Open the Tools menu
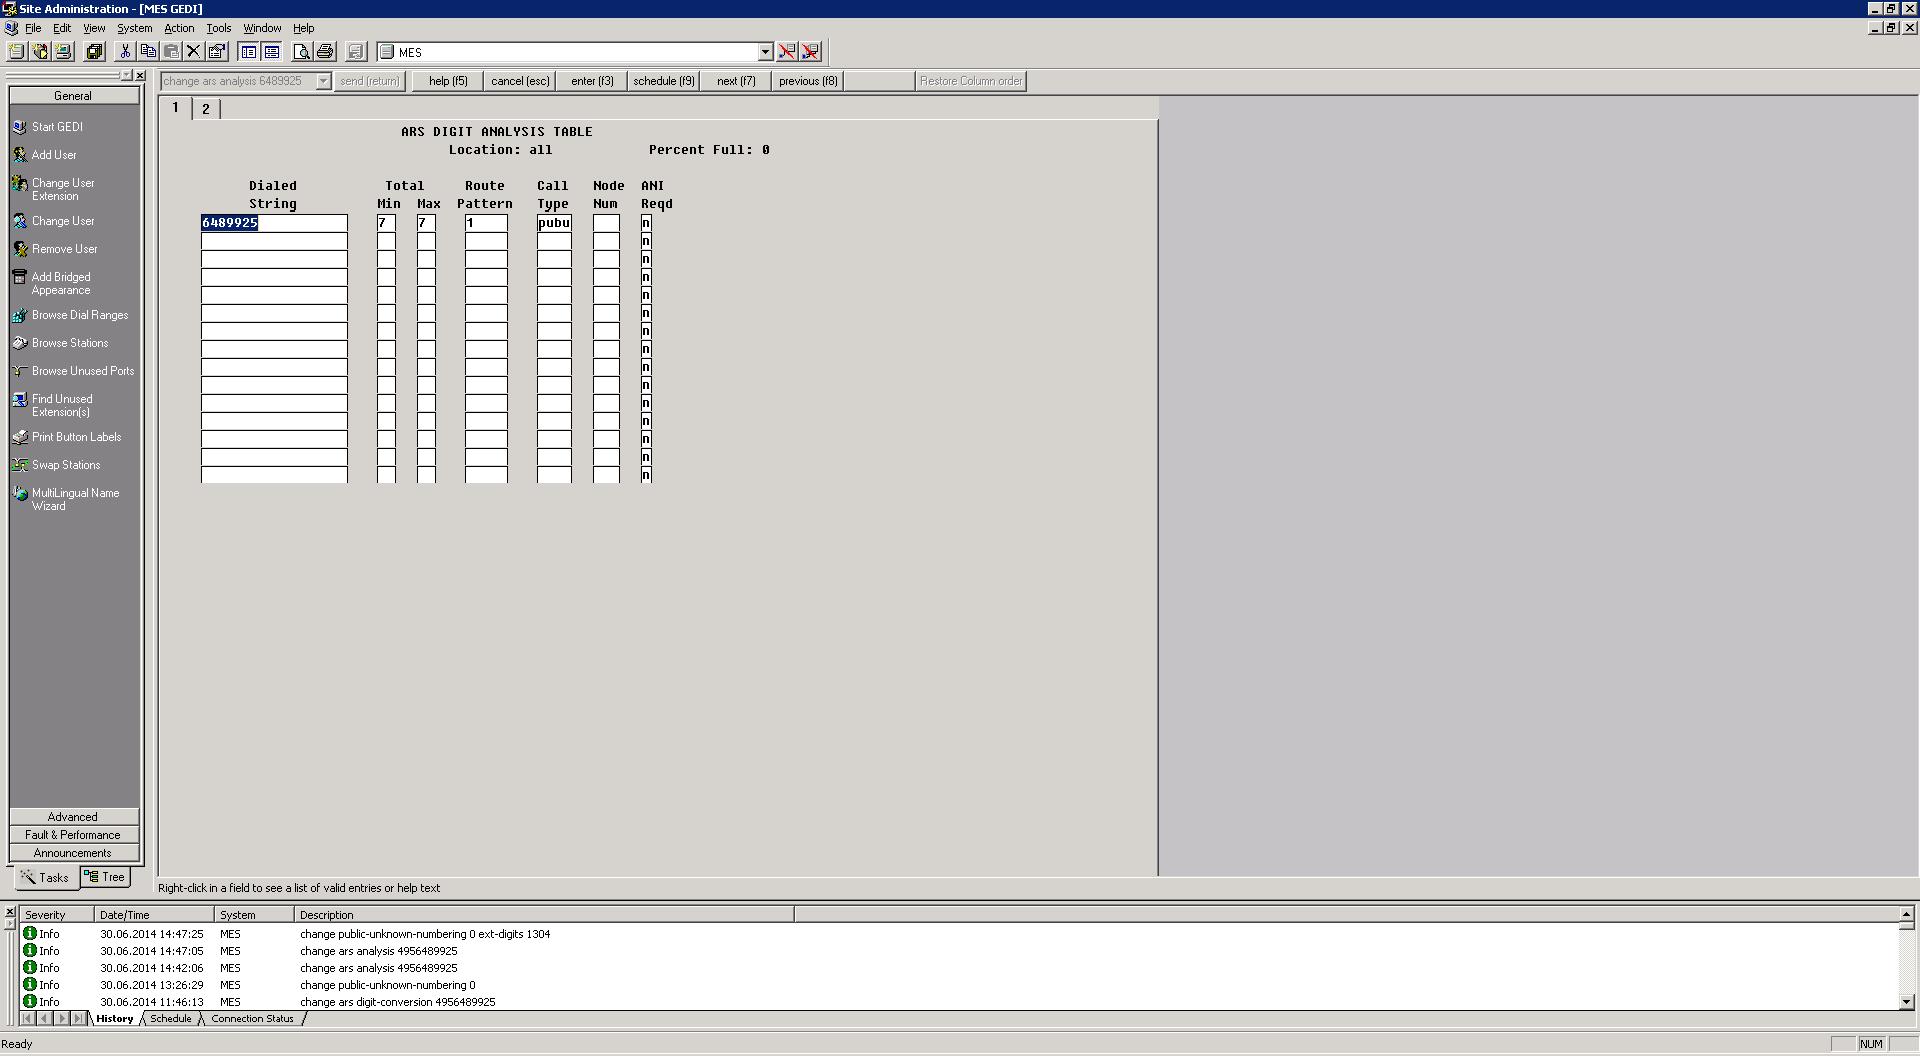1920x1056 pixels. [218, 28]
